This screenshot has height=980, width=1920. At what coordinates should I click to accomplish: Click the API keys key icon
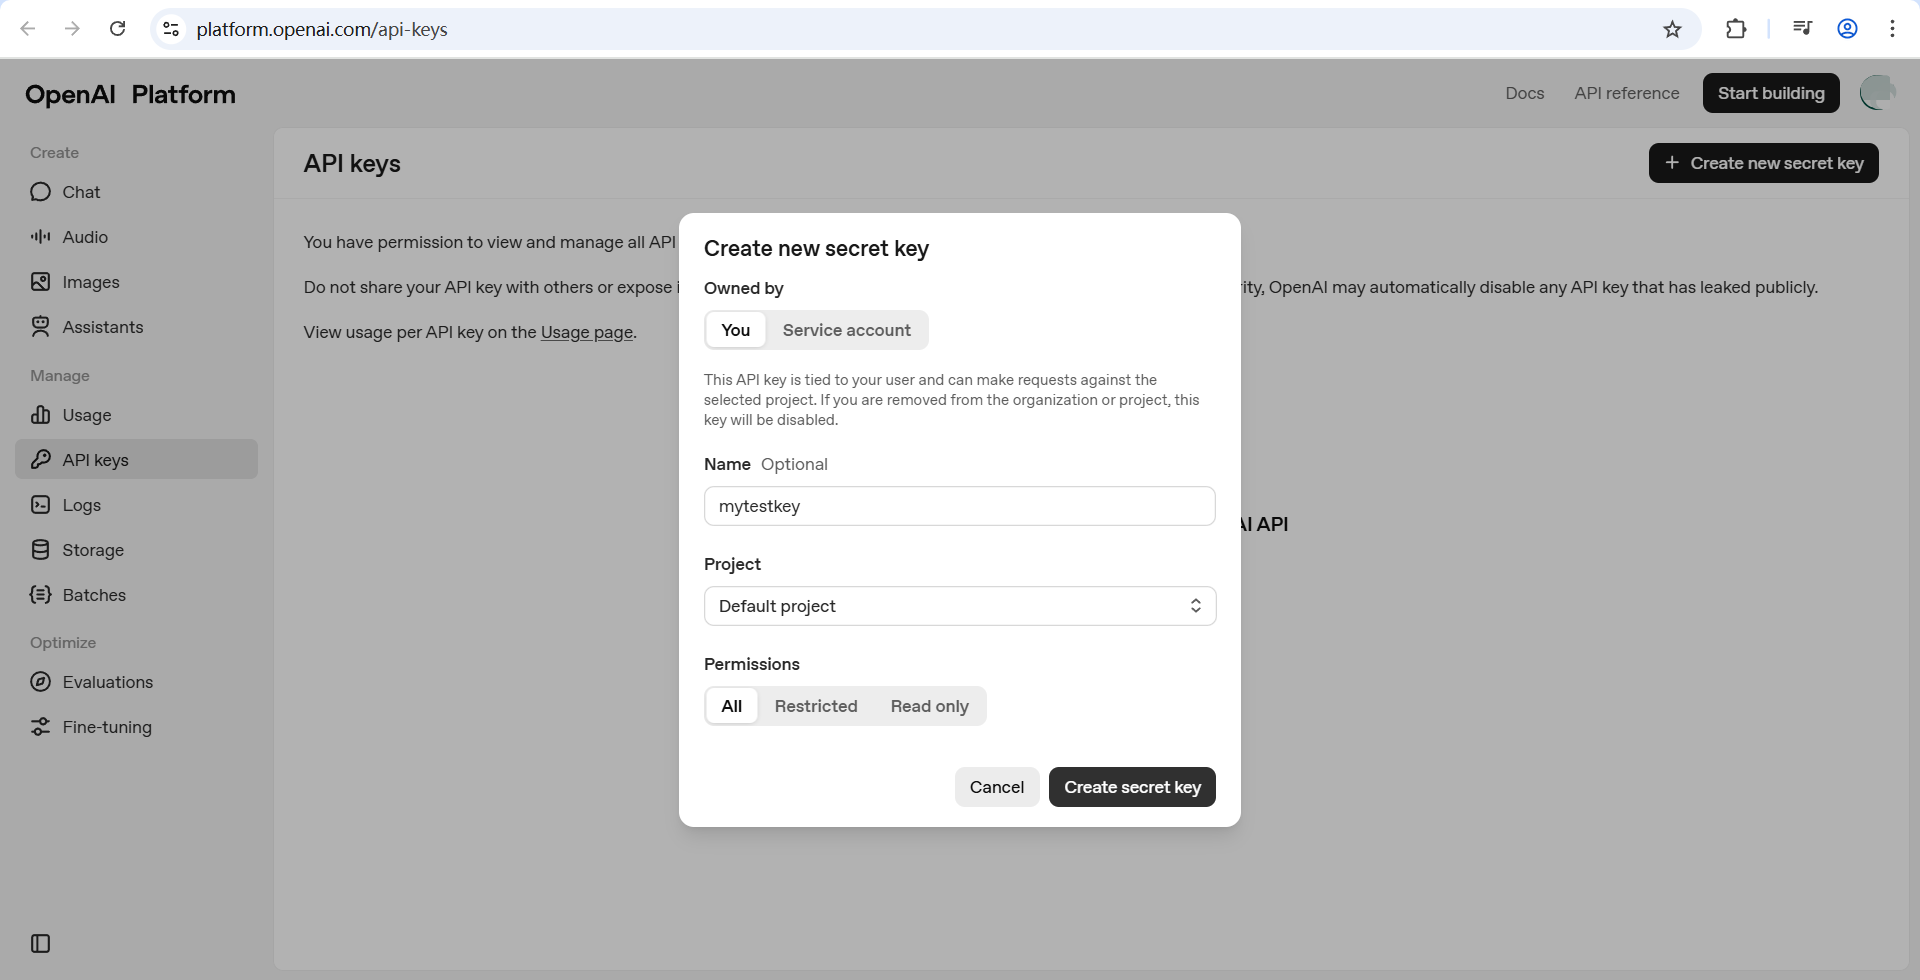coord(40,460)
